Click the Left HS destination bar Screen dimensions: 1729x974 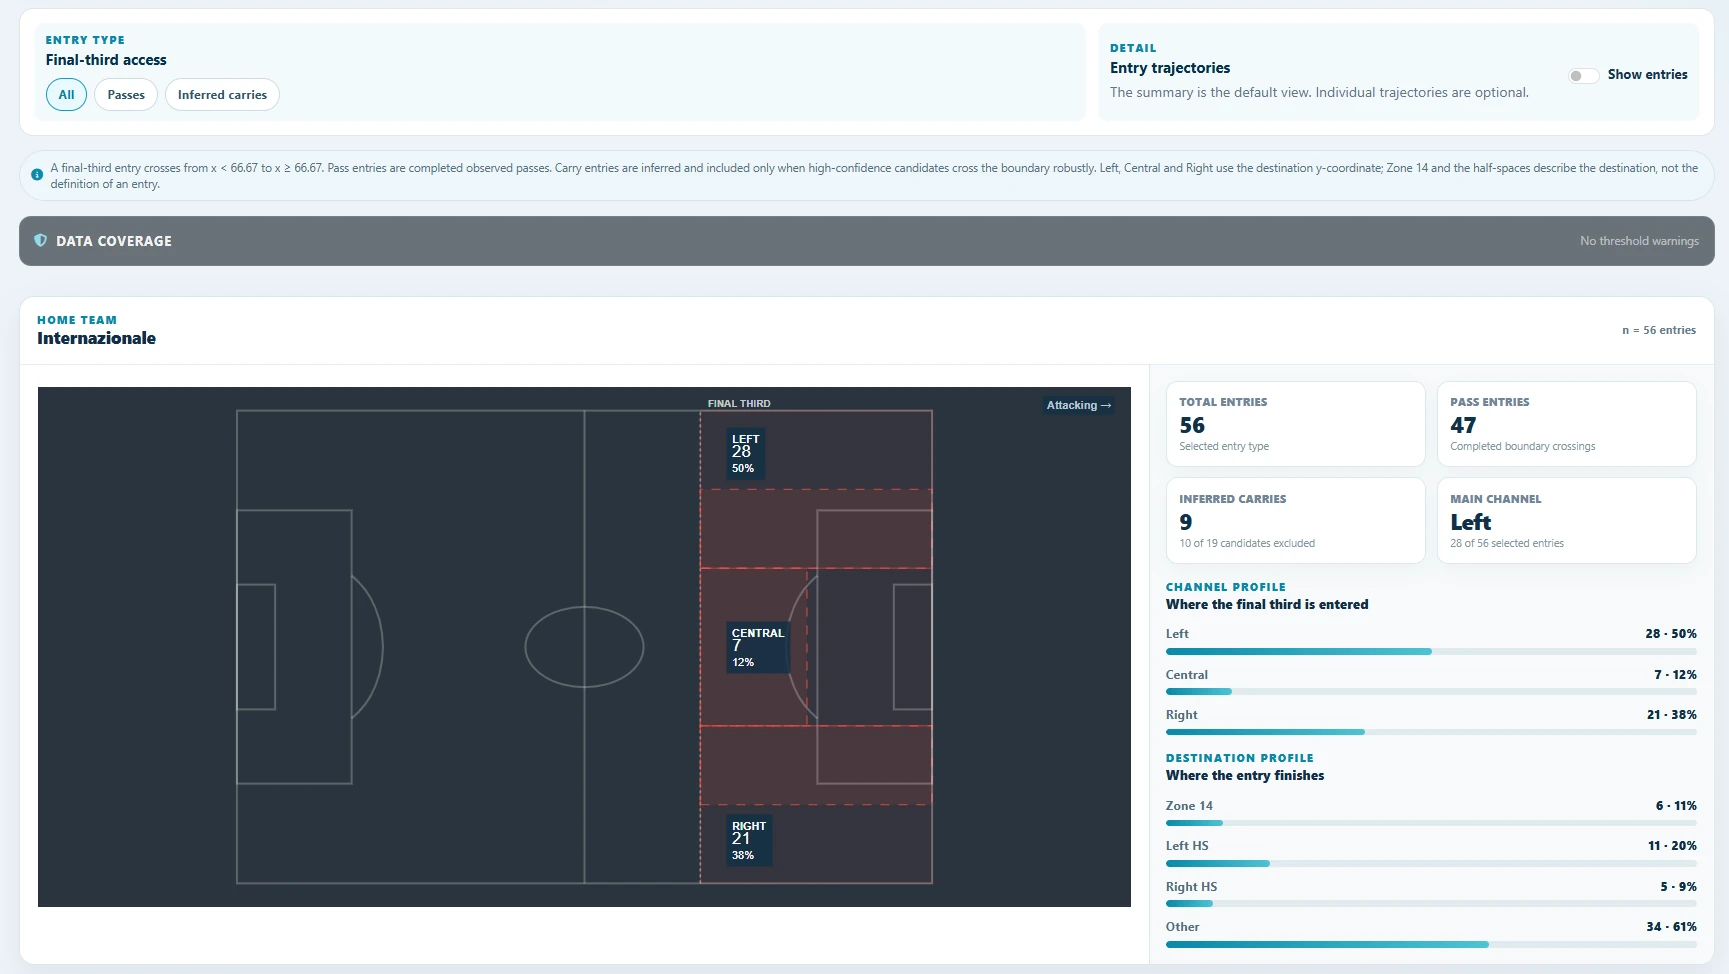tap(1431, 863)
